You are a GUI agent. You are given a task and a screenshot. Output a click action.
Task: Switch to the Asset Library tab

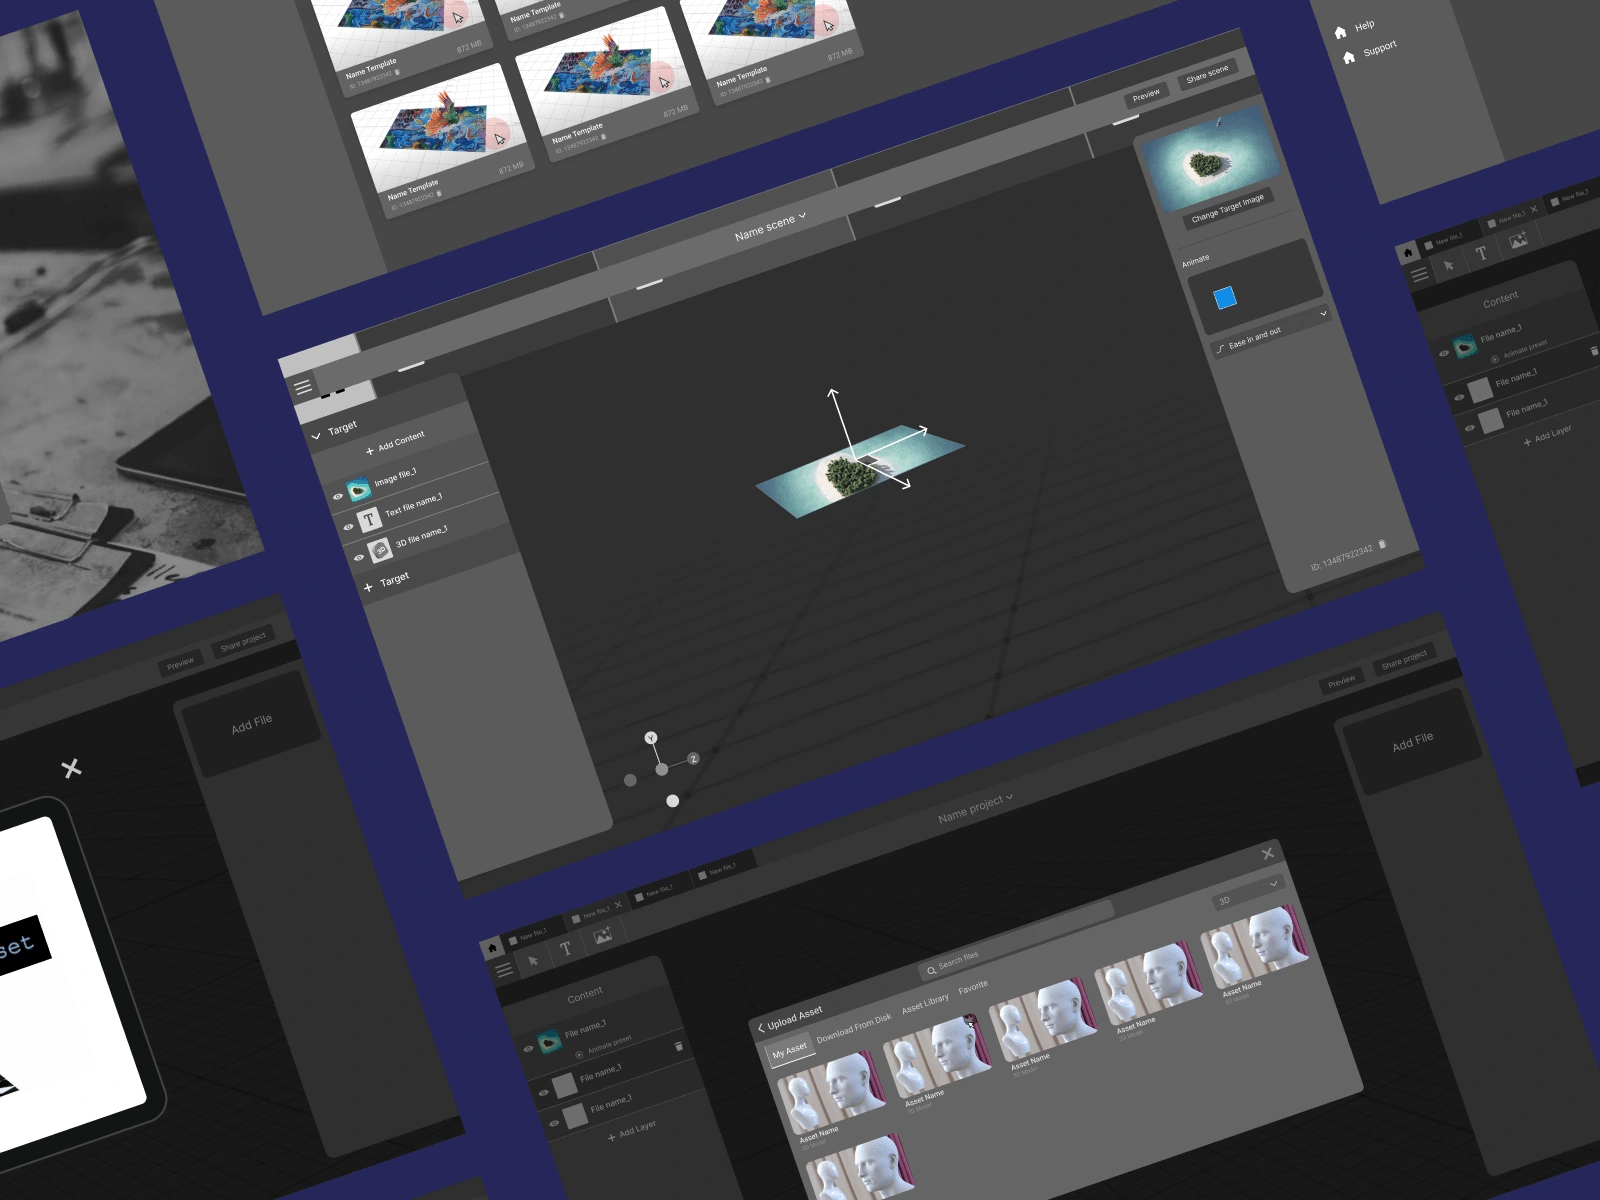pos(925,1004)
